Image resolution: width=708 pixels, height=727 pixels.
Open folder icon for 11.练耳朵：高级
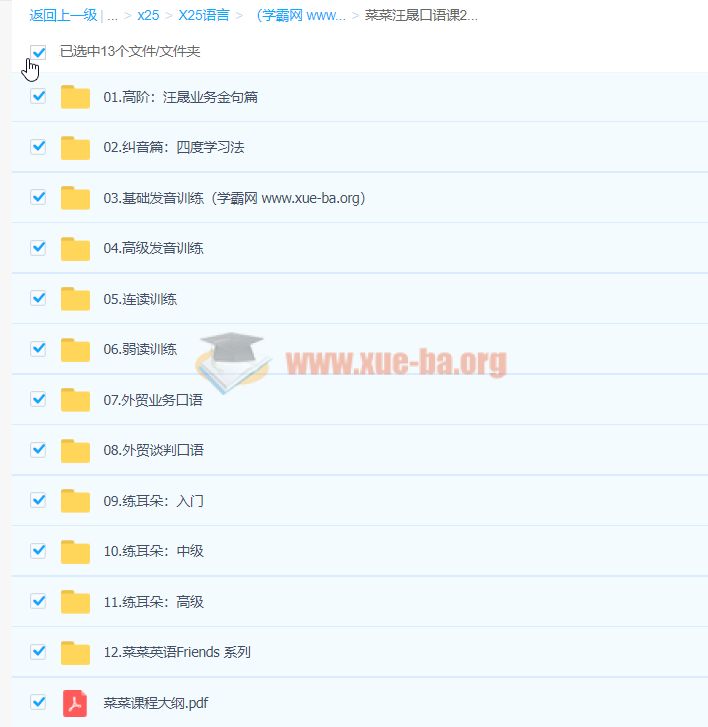pyautogui.click(x=75, y=602)
